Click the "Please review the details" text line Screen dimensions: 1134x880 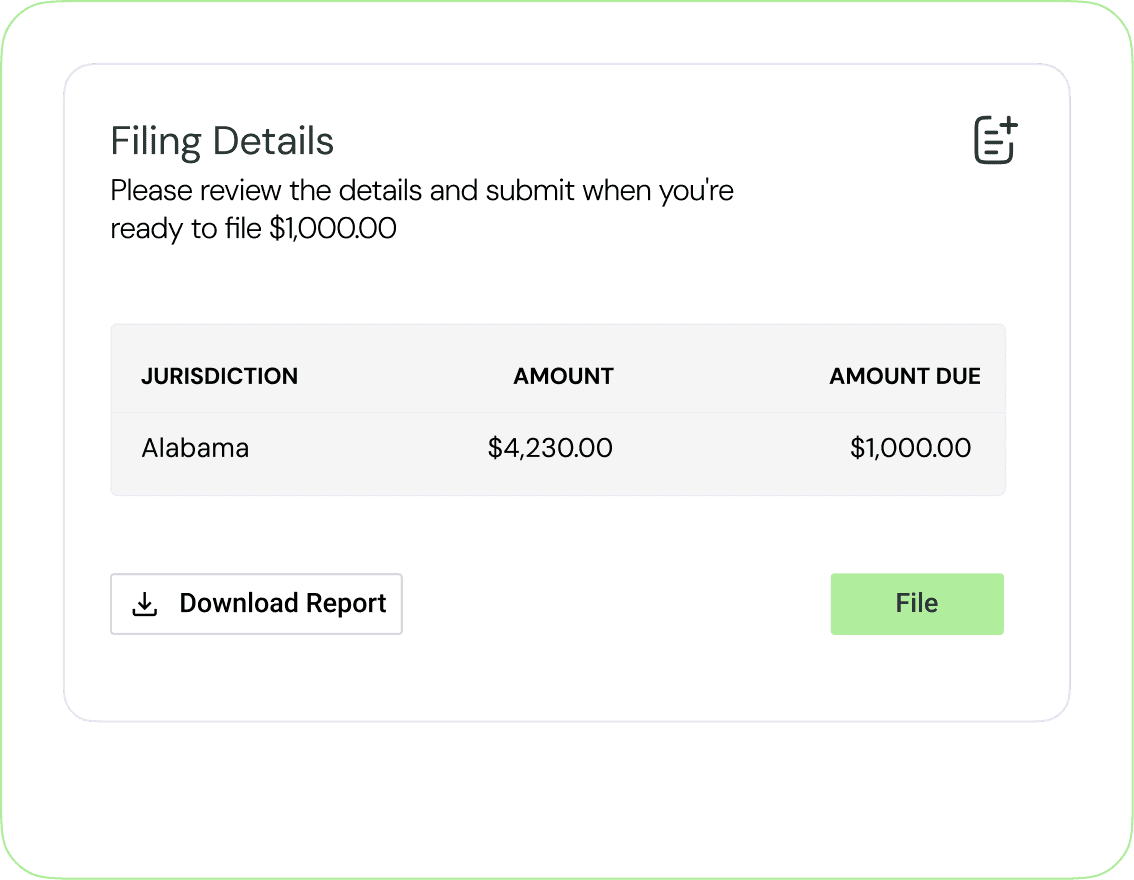[x=422, y=190]
